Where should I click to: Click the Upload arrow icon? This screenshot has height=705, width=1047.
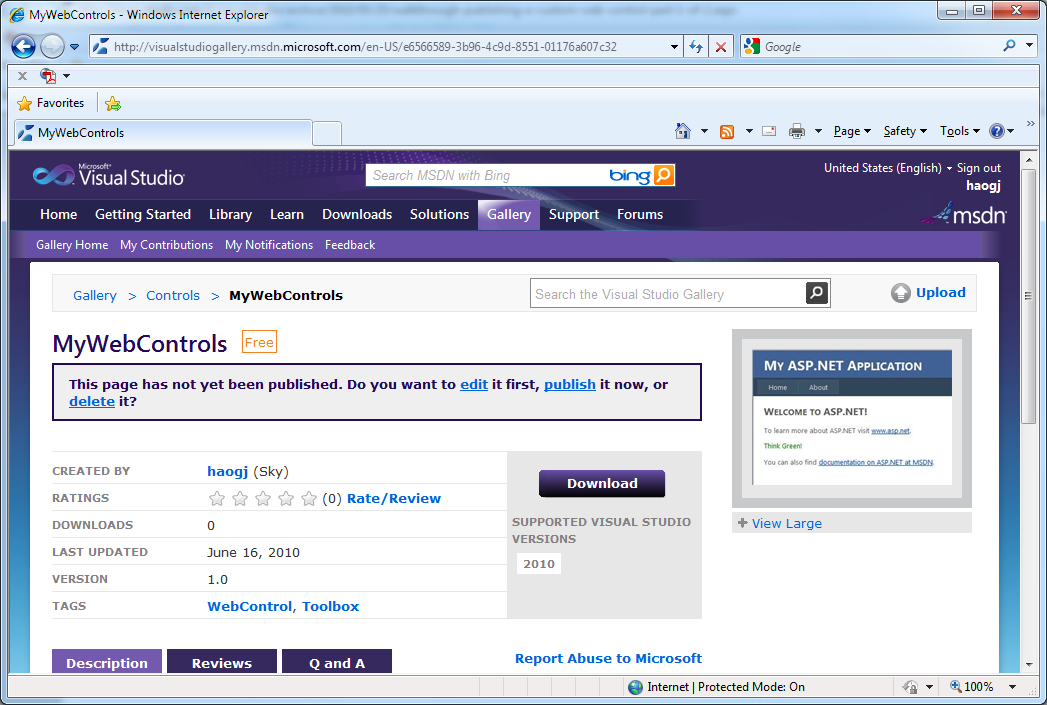point(901,293)
